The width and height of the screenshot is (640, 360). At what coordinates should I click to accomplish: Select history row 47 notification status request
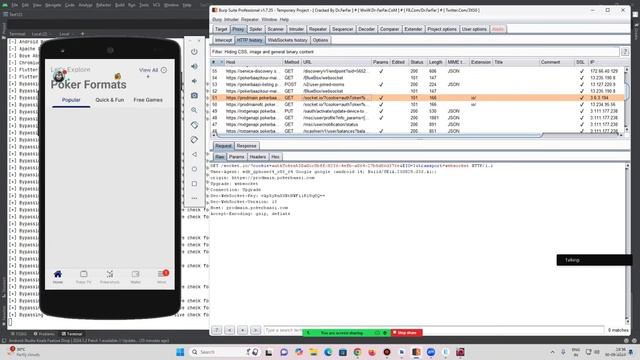point(416,124)
